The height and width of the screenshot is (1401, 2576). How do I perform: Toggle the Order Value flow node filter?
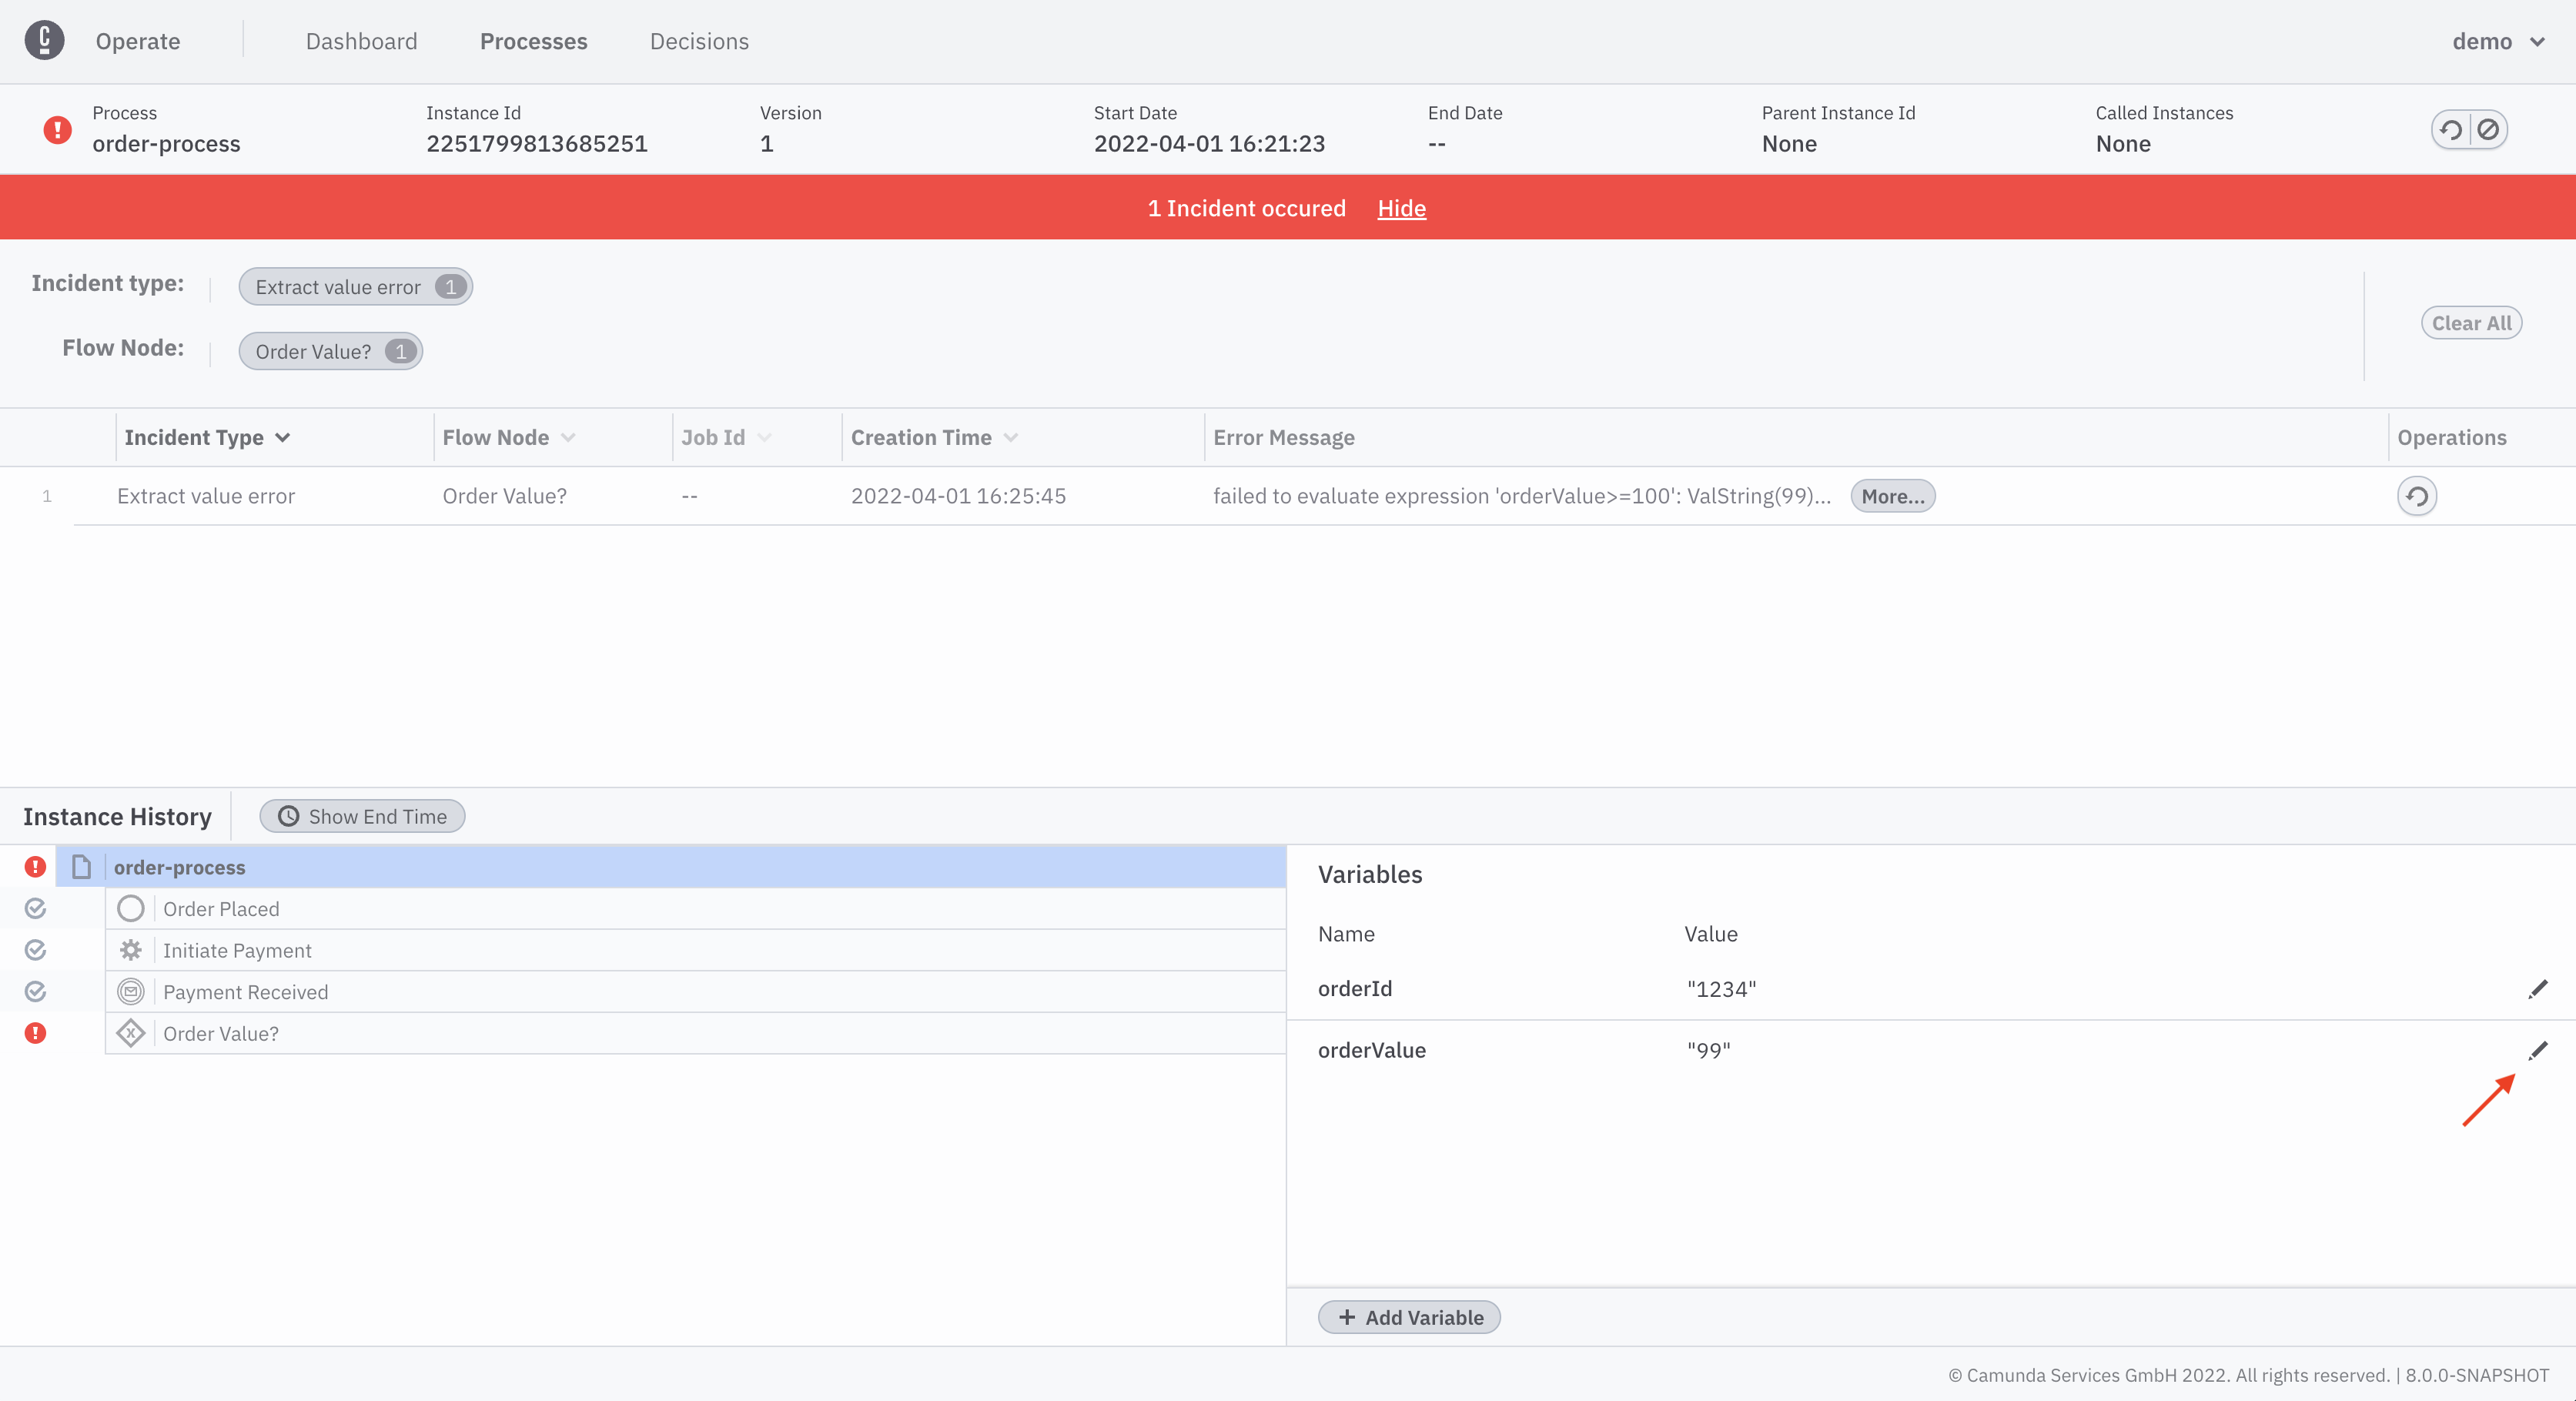pyautogui.click(x=330, y=350)
